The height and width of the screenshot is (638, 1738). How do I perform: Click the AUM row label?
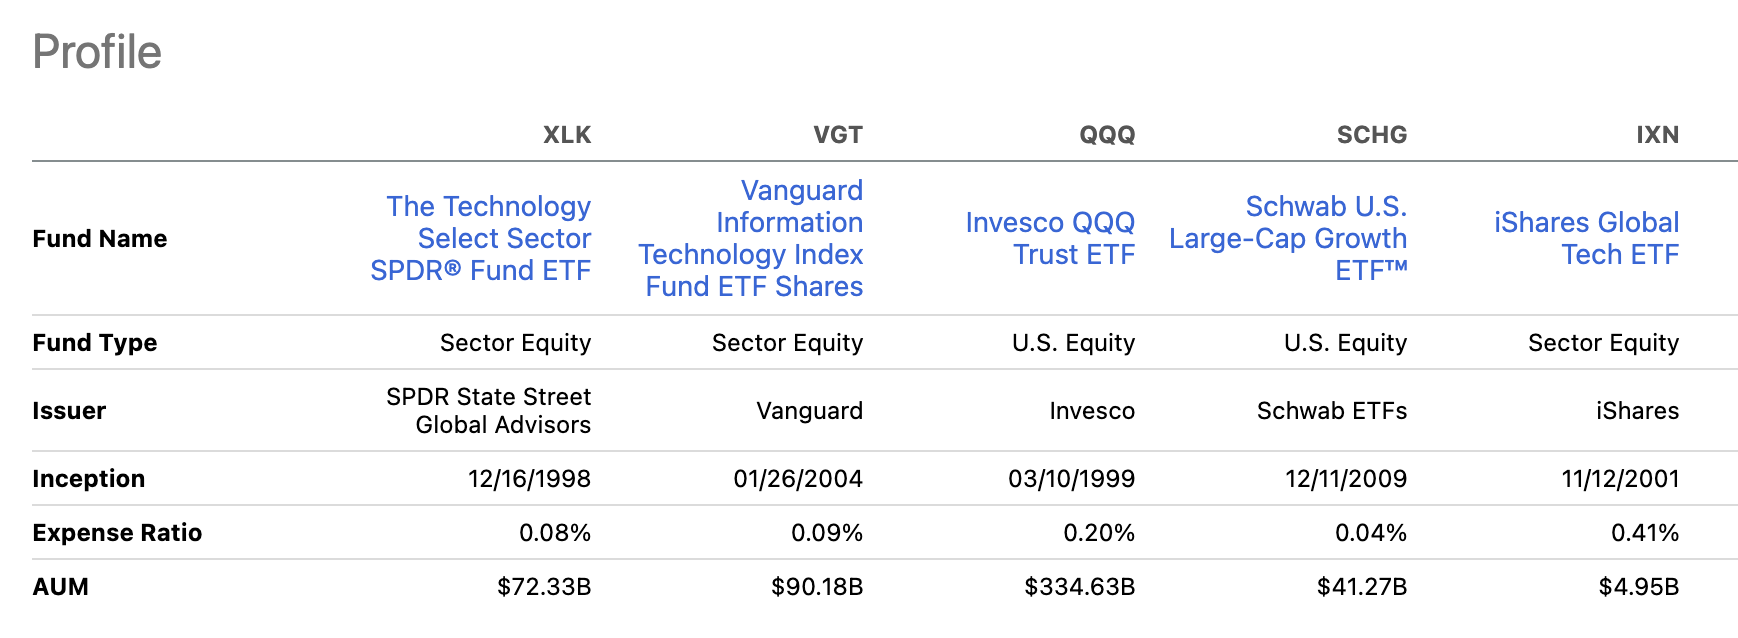[x=60, y=587]
